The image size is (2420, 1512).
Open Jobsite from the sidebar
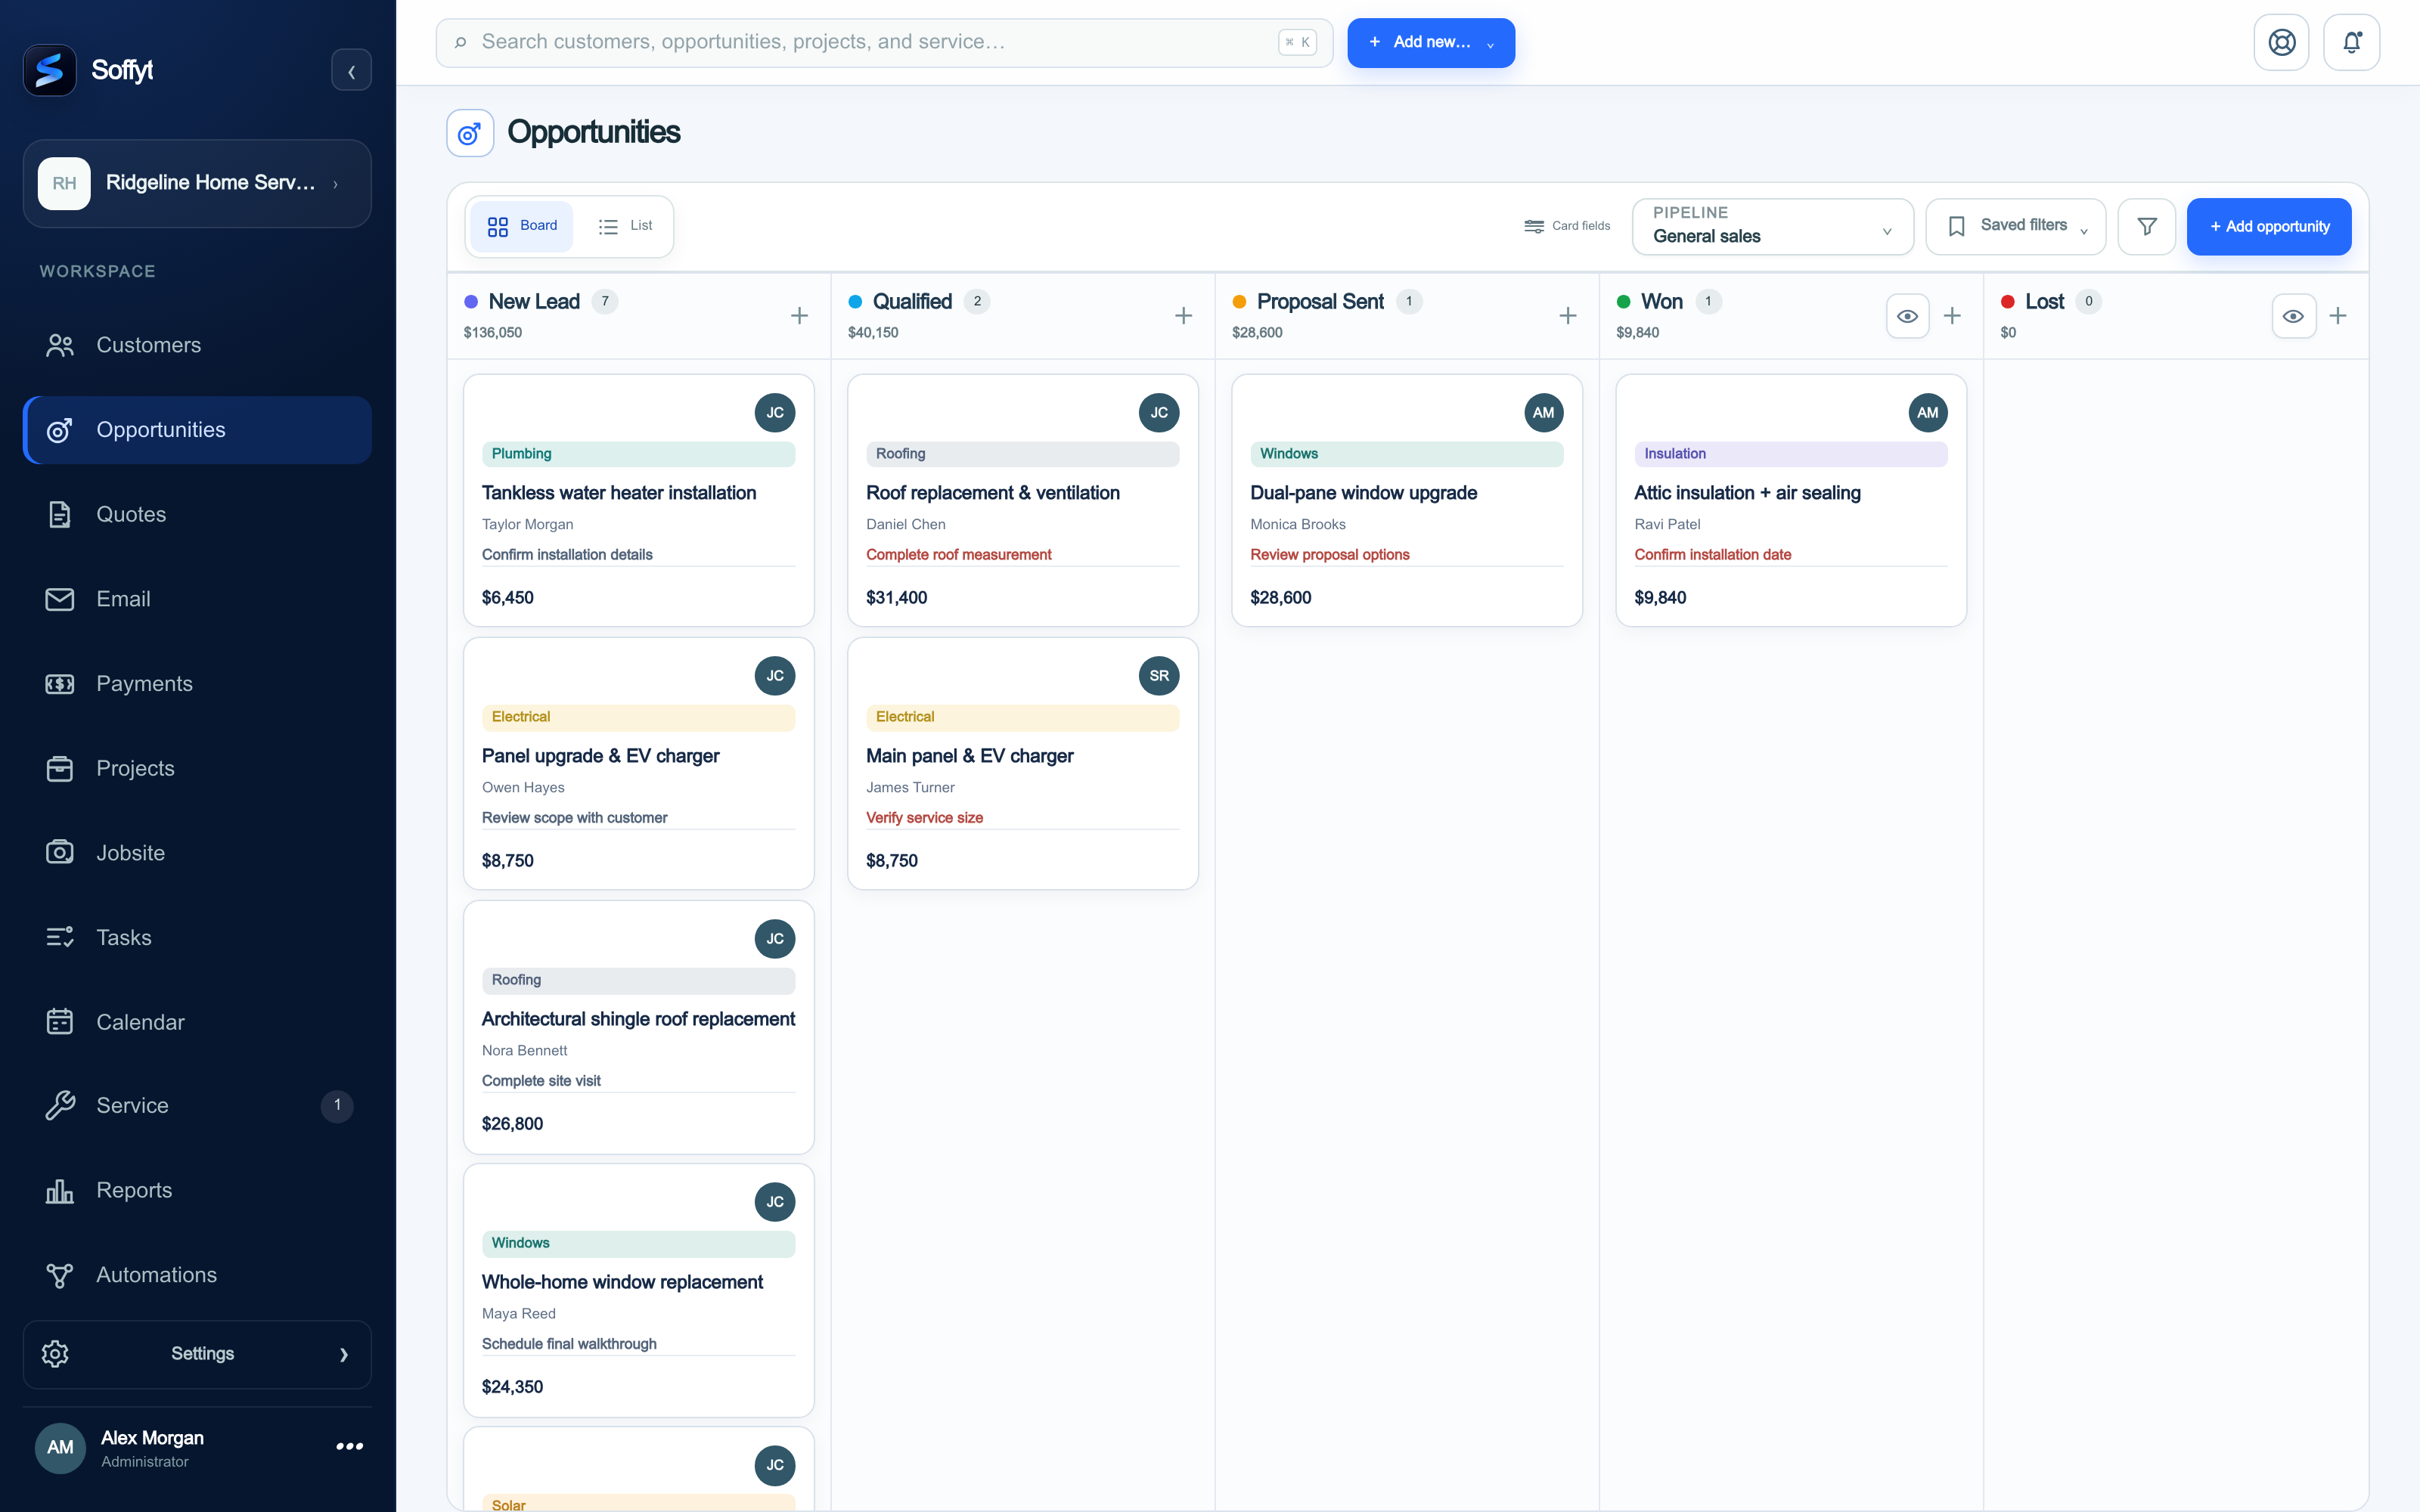pos(197,853)
